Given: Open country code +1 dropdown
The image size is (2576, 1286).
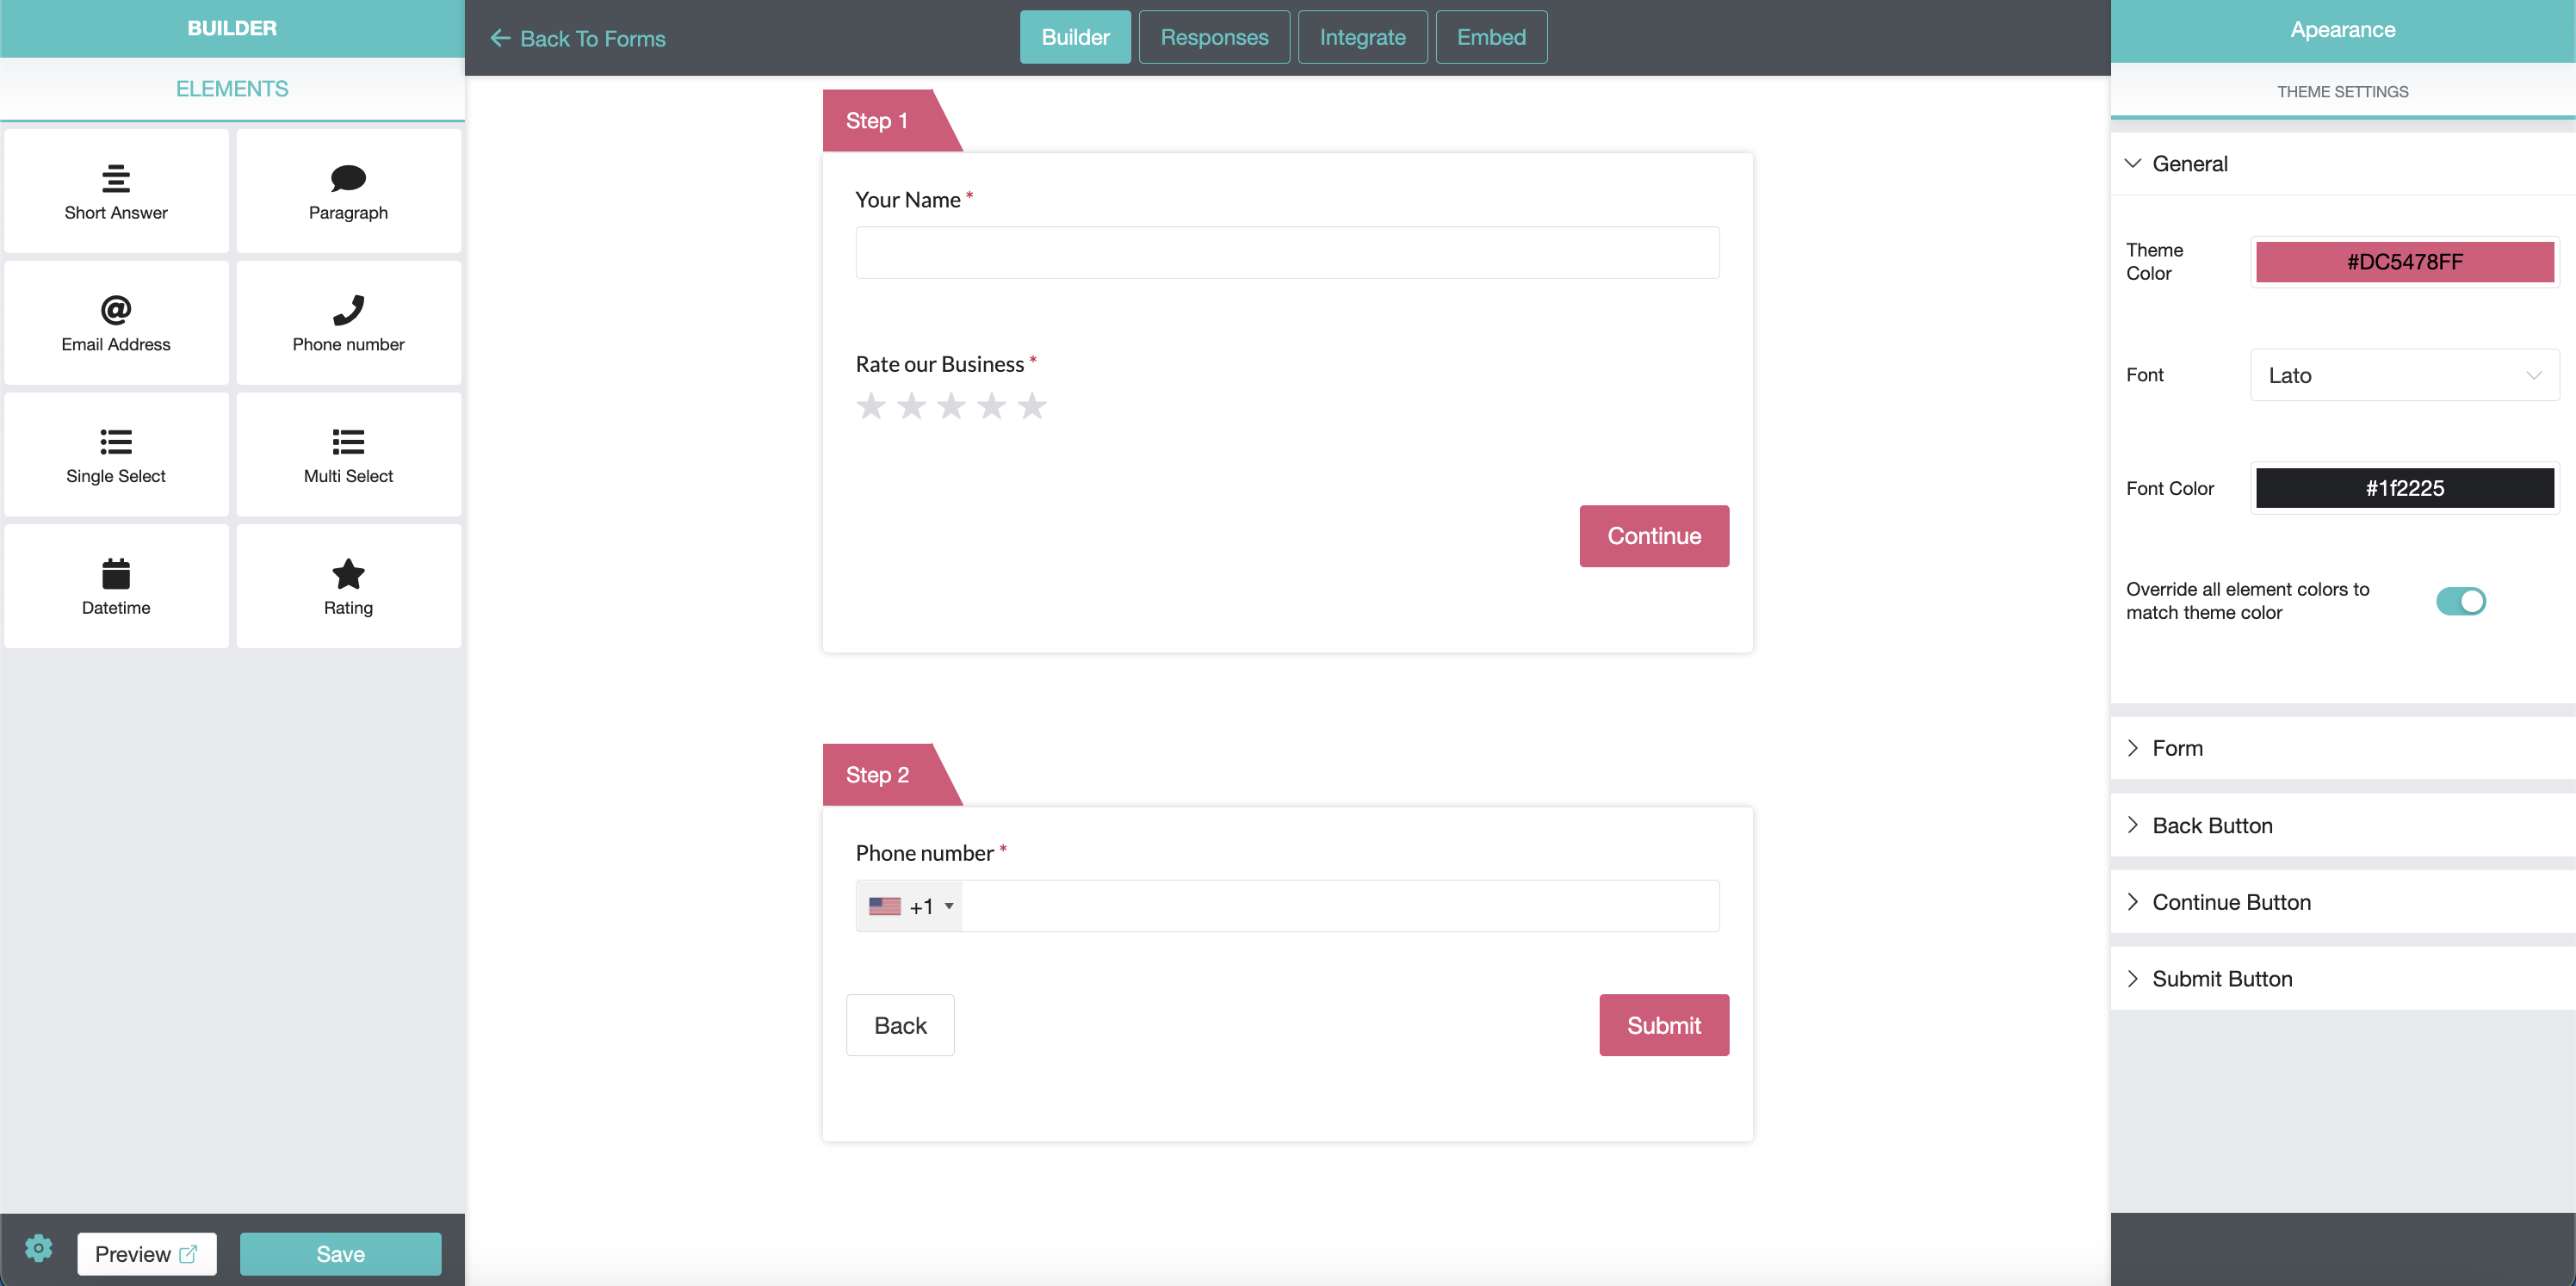Looking at the screenshot, I should pos(910,906).
